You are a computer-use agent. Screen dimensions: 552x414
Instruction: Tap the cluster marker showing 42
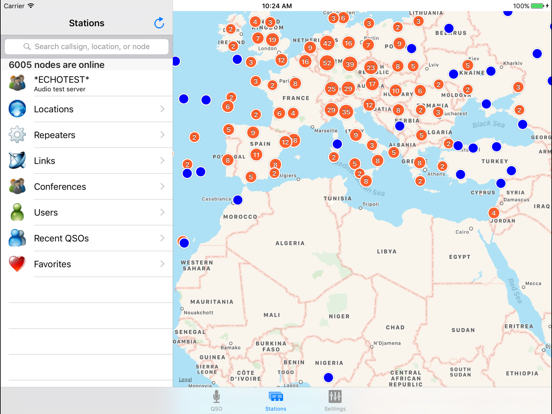[327, 43]
